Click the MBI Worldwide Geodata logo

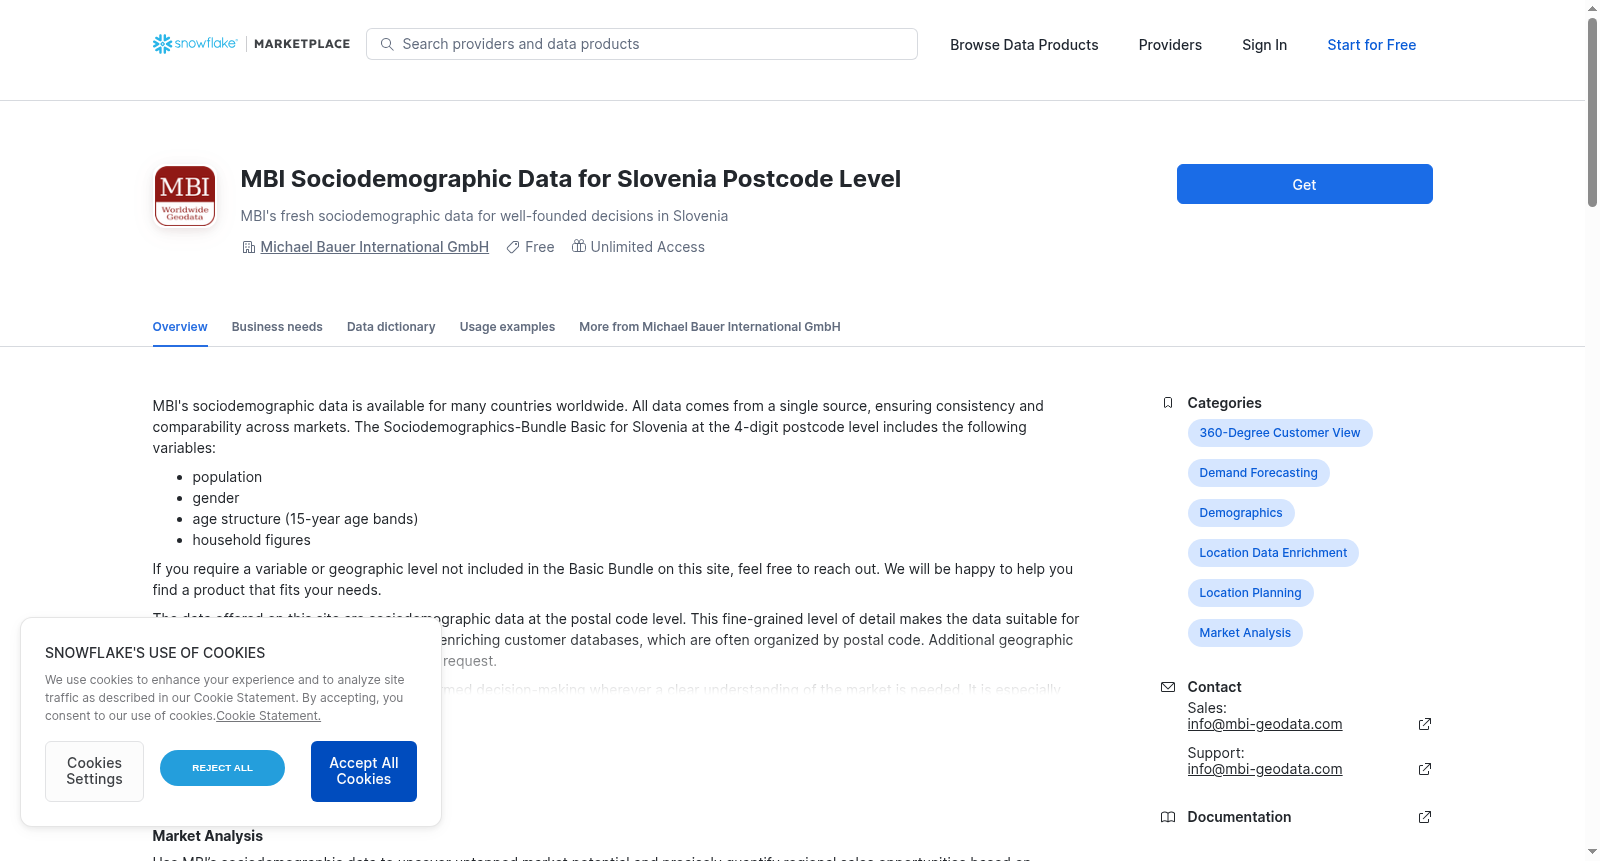[185, 196]
